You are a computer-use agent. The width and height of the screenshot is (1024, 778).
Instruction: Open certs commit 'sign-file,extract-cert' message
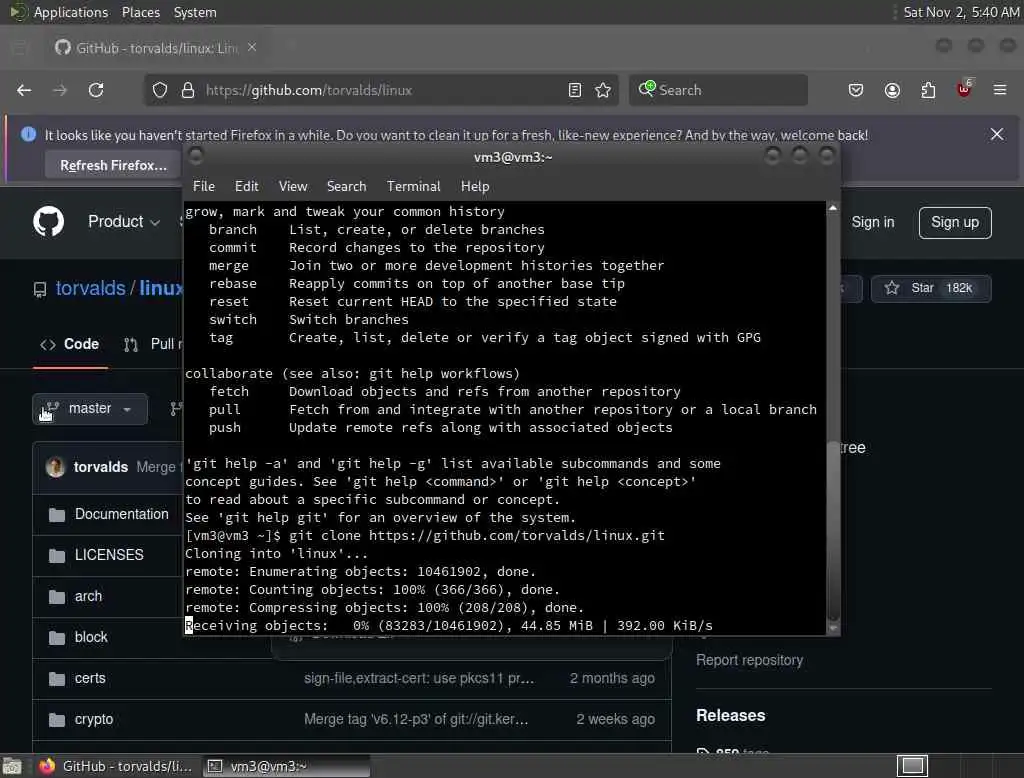click(x=419, y=678)
